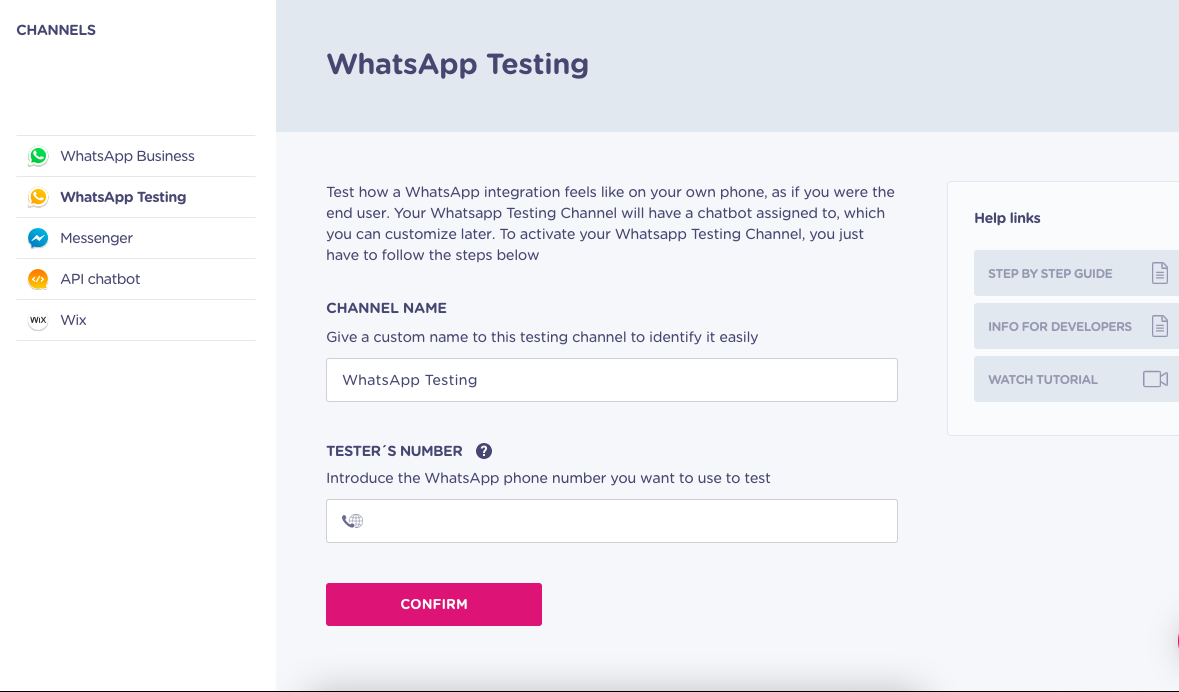Click the video camera icon beside Watch Tutorial

point(1155,379)
